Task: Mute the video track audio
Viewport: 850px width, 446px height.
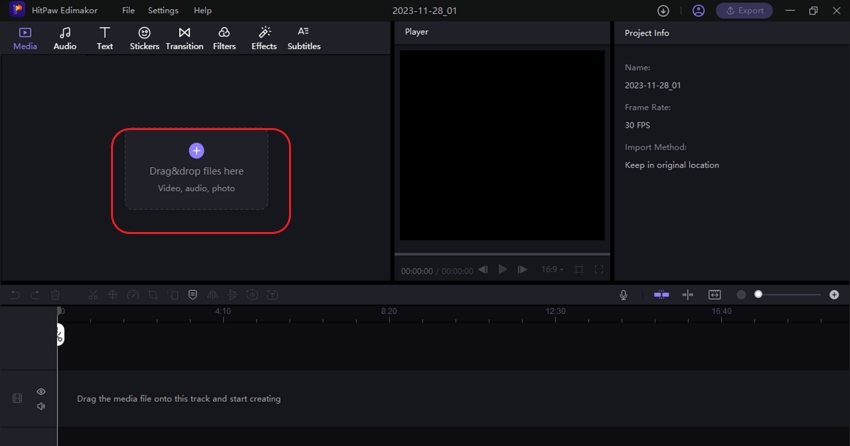Action: 41,406
